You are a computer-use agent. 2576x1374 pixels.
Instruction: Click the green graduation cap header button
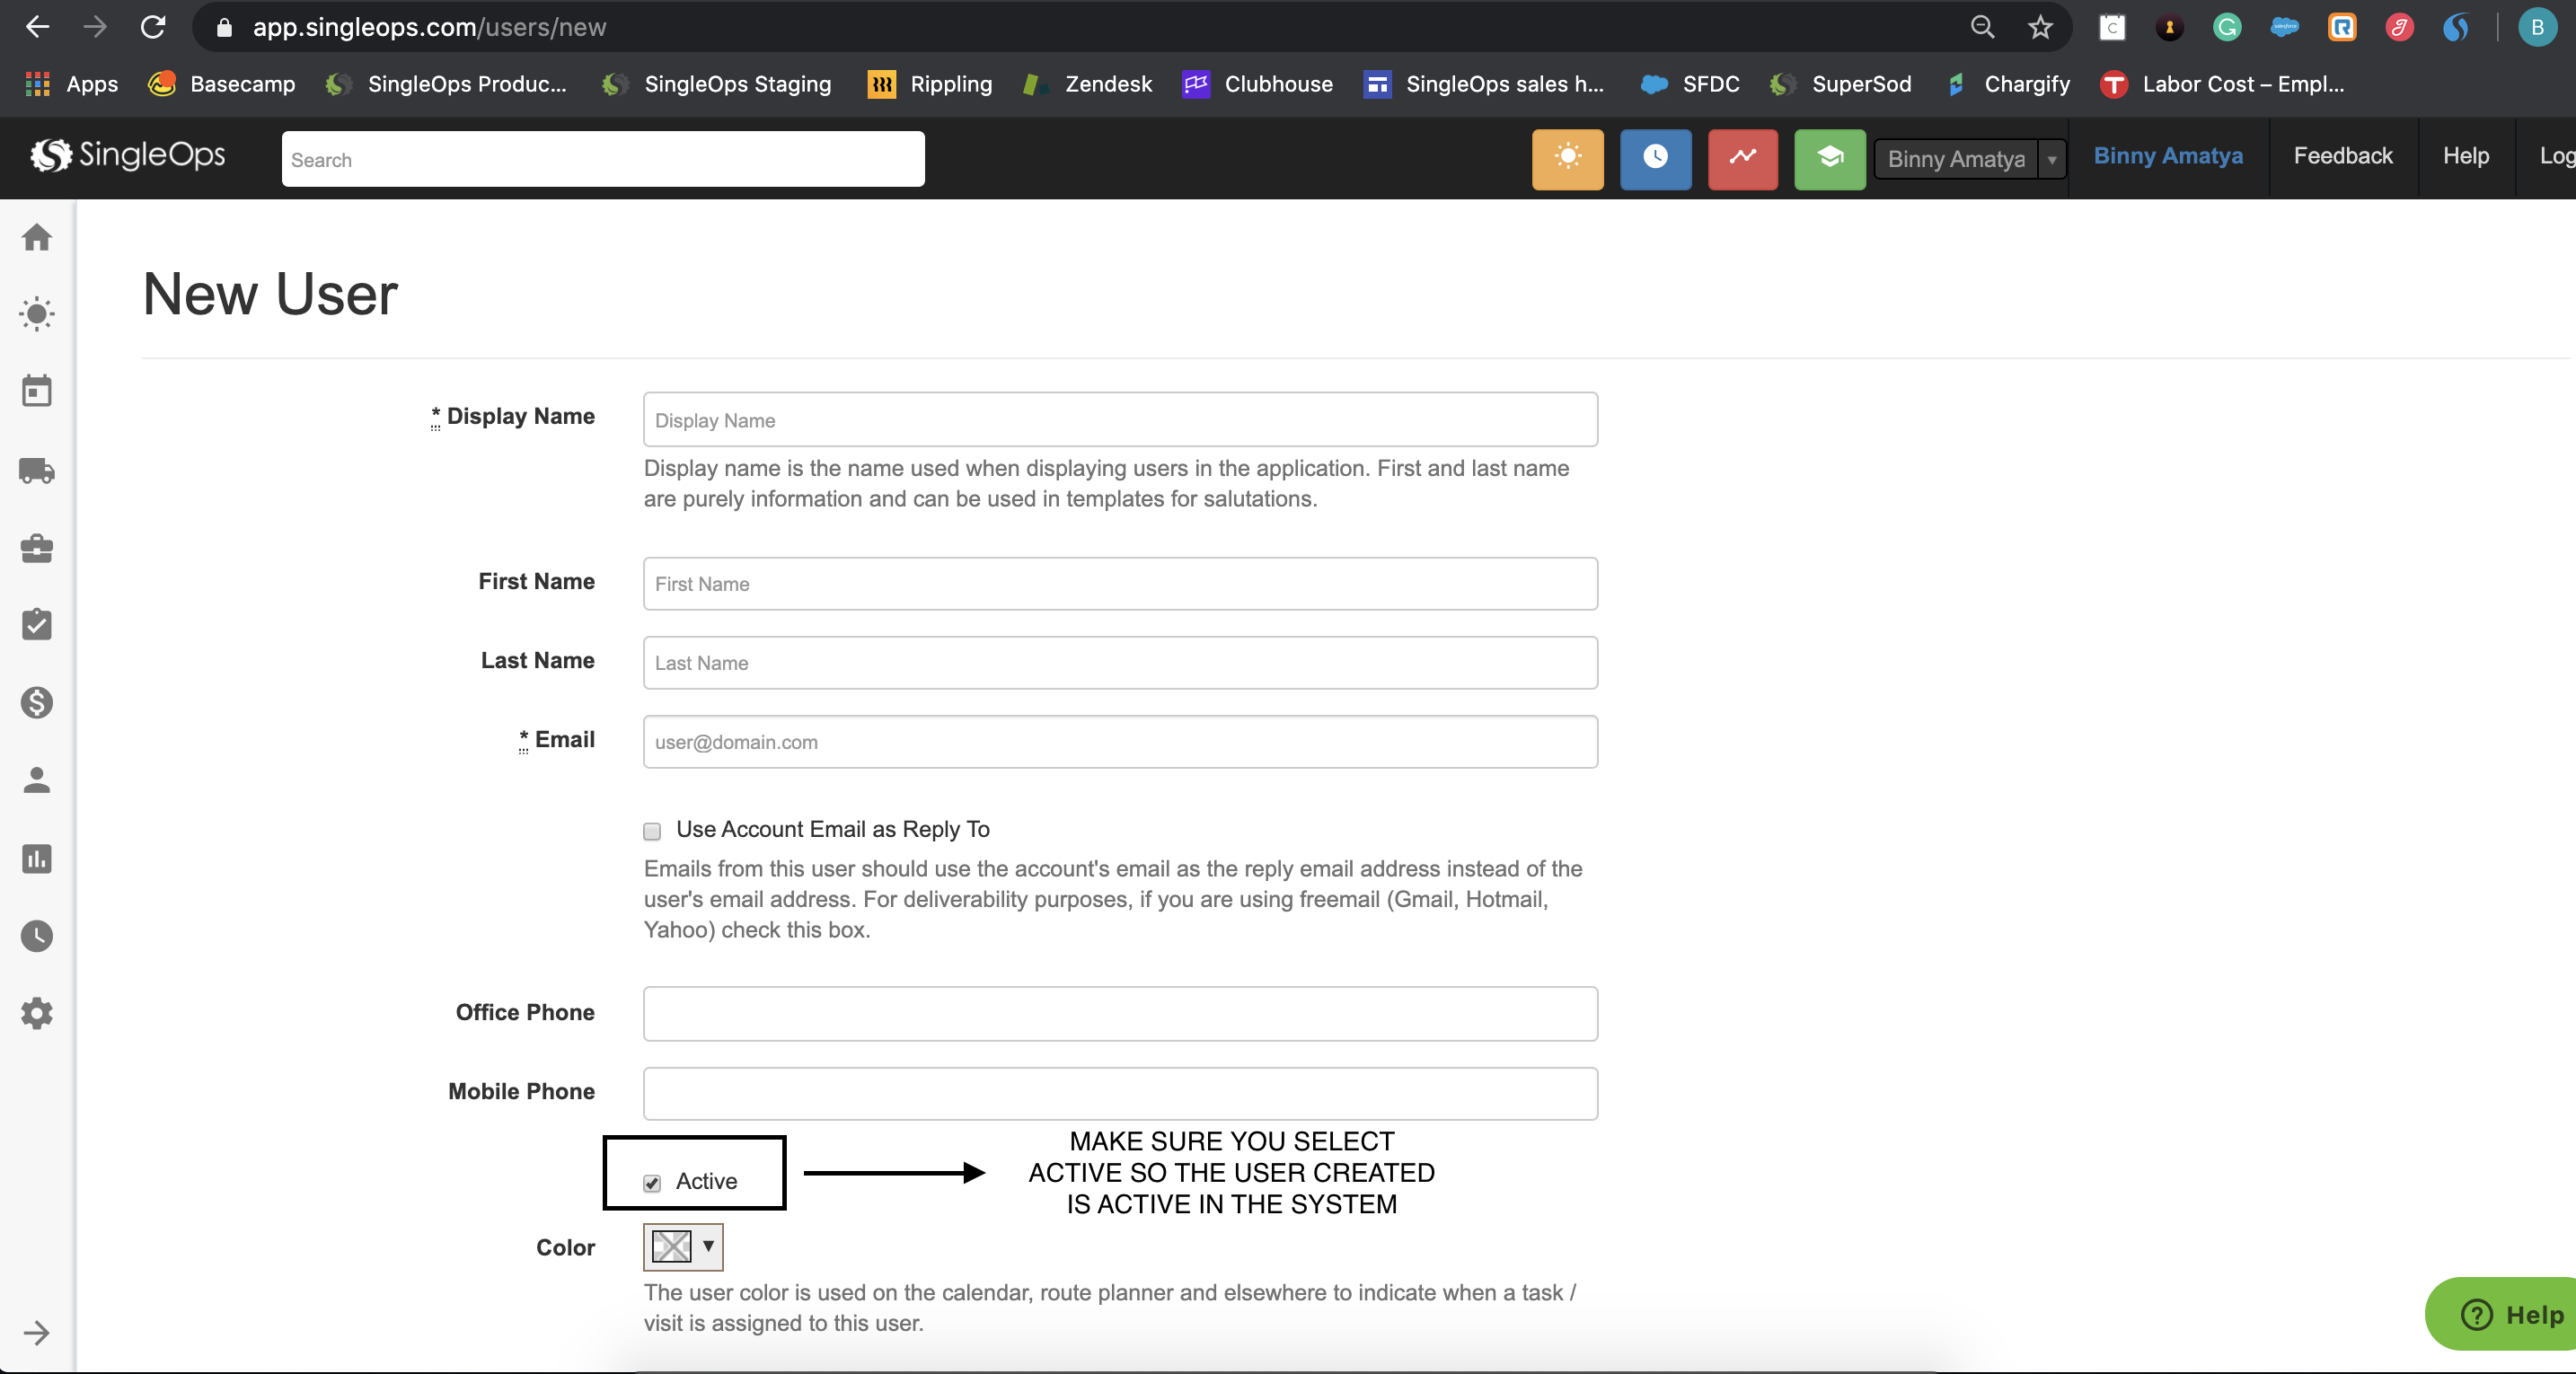tap(1829, 158)
